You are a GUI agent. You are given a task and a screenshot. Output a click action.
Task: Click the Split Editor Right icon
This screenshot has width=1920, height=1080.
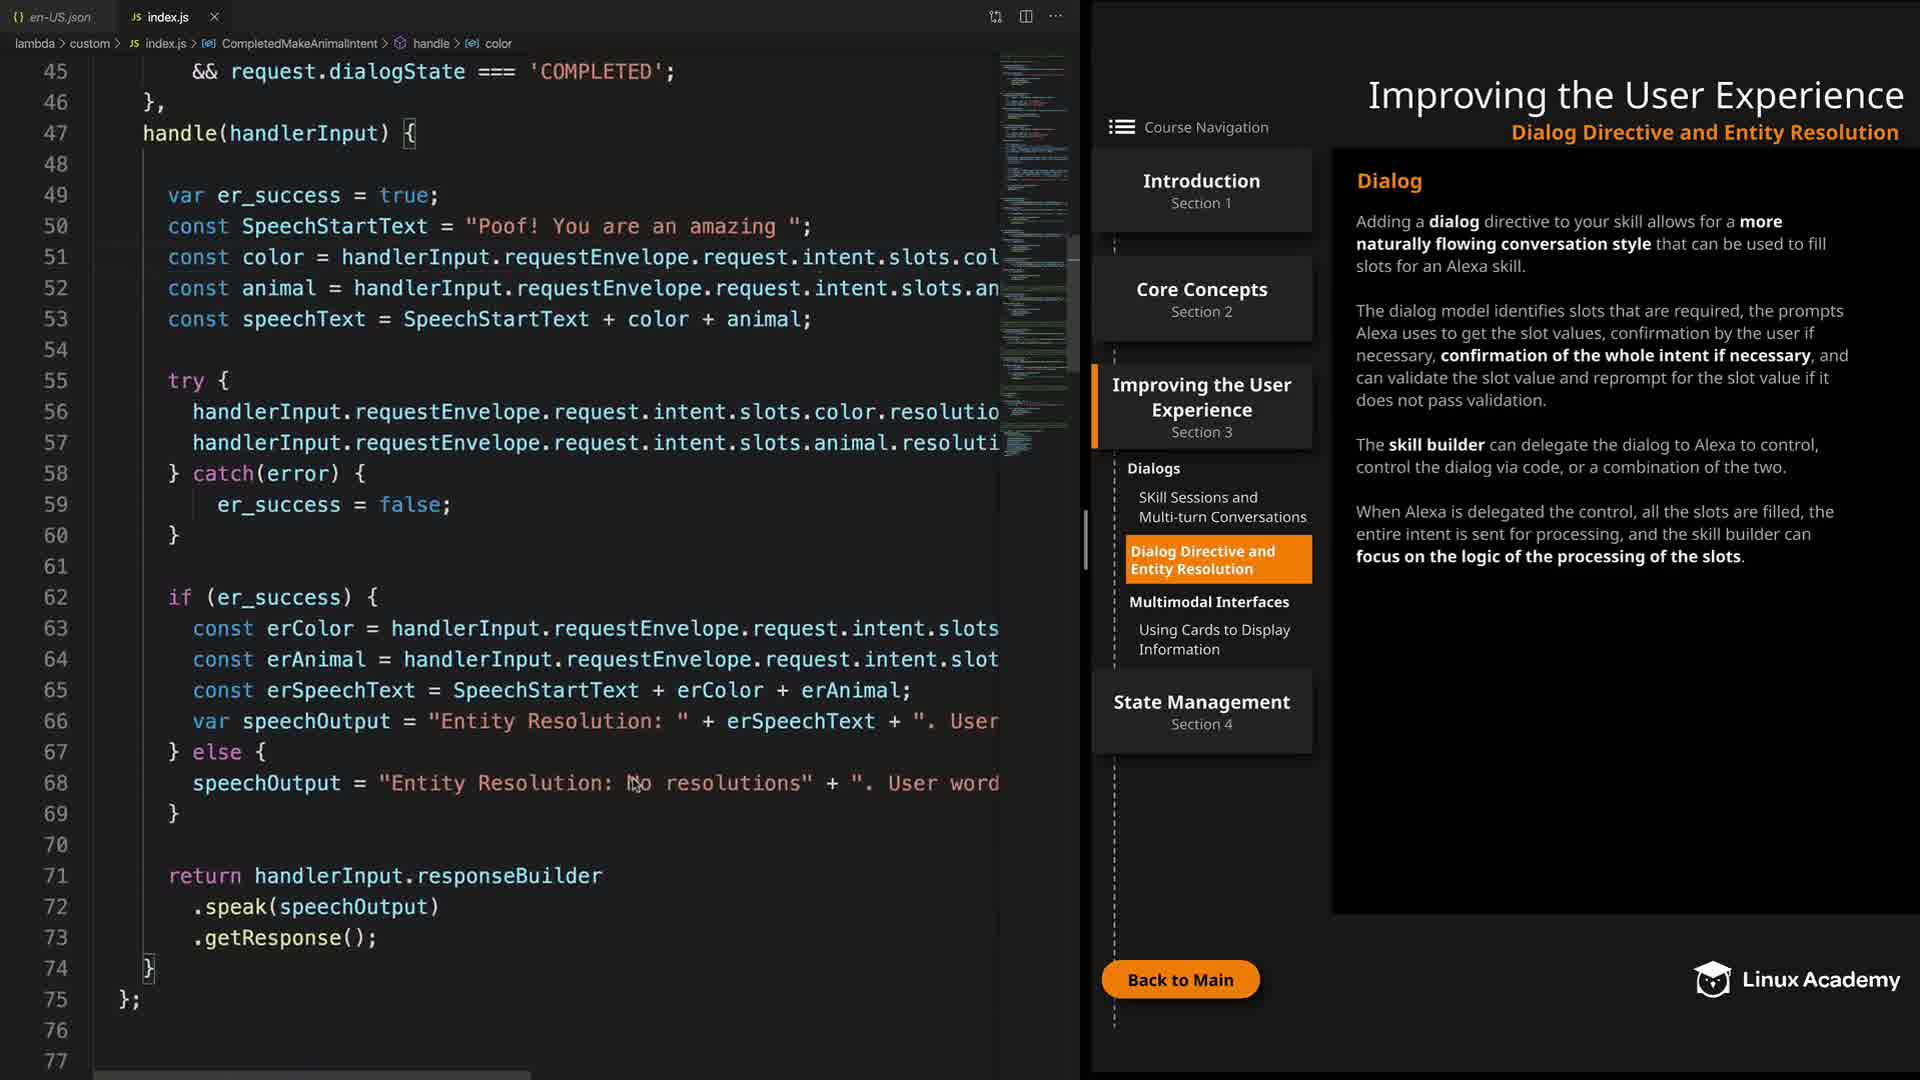[1026, 17]
